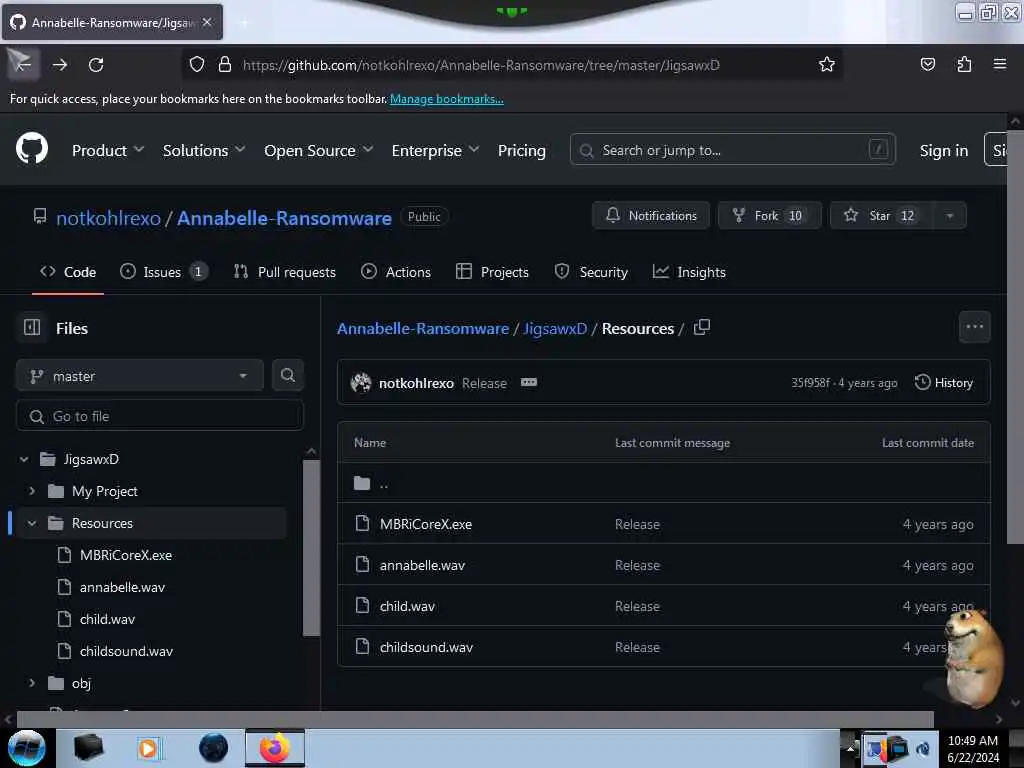Collapse the file tree panel icon
Viewport: 1024px width, 768px height.
coord(32,327)
